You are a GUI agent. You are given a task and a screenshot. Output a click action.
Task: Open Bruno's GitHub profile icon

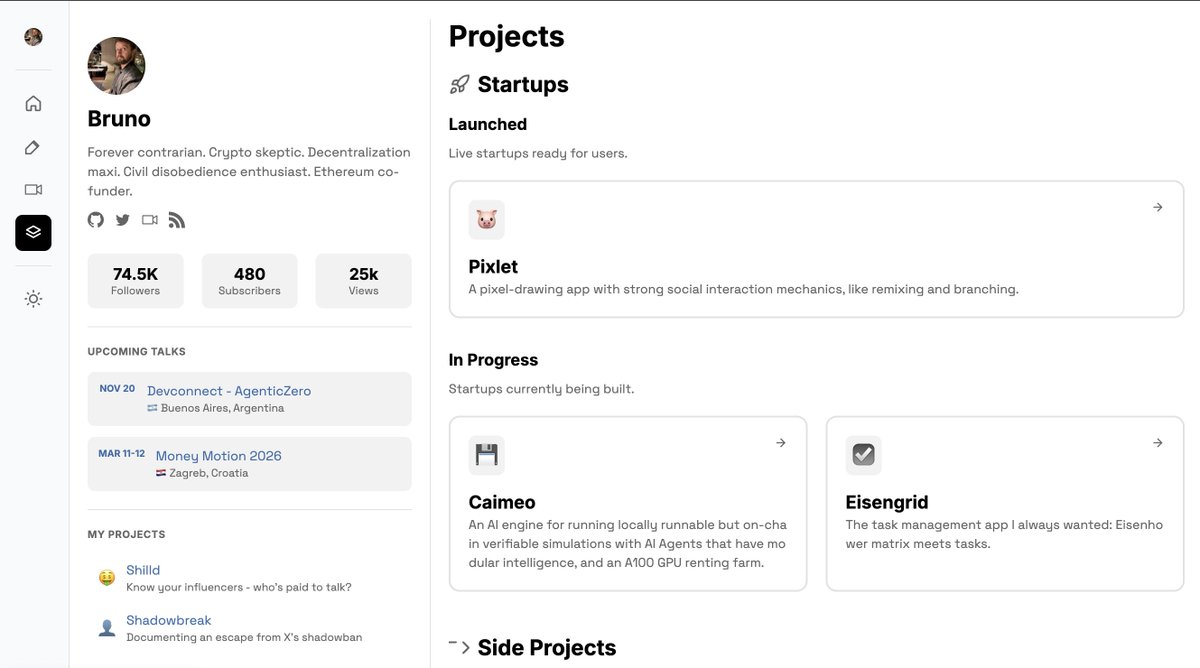click(96, 220)
